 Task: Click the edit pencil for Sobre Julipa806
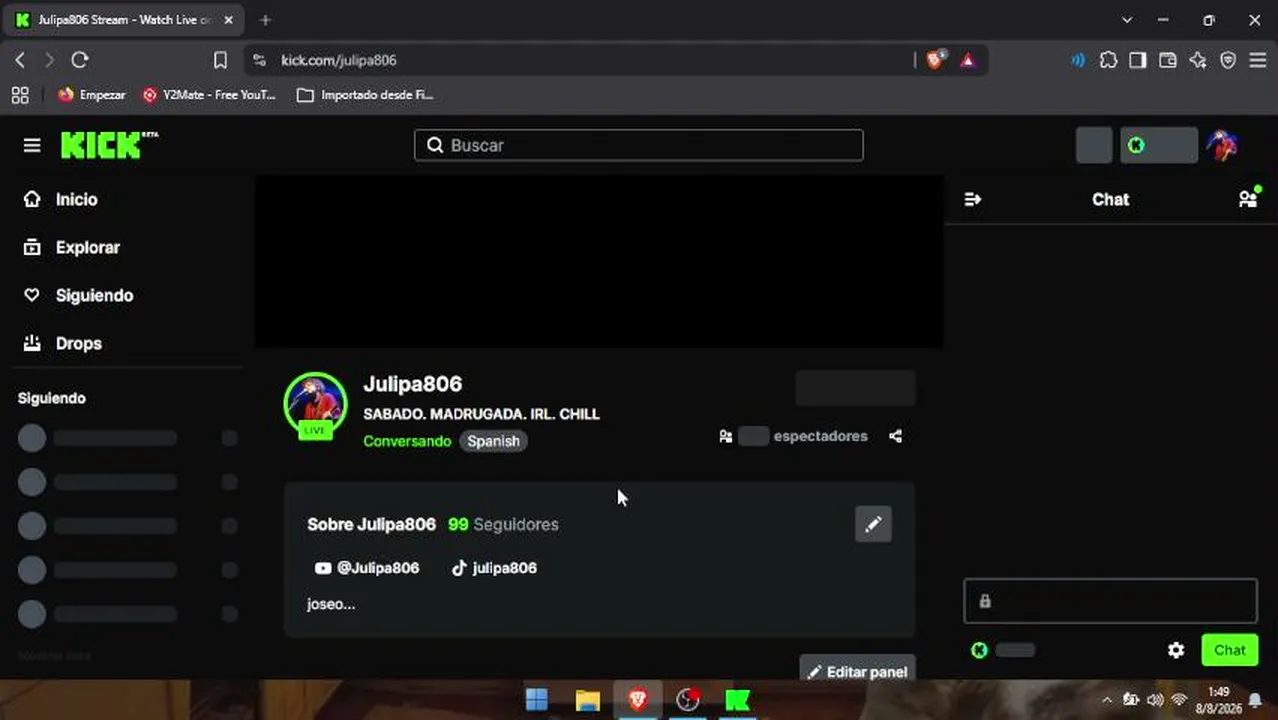click(x=873, y=524)
